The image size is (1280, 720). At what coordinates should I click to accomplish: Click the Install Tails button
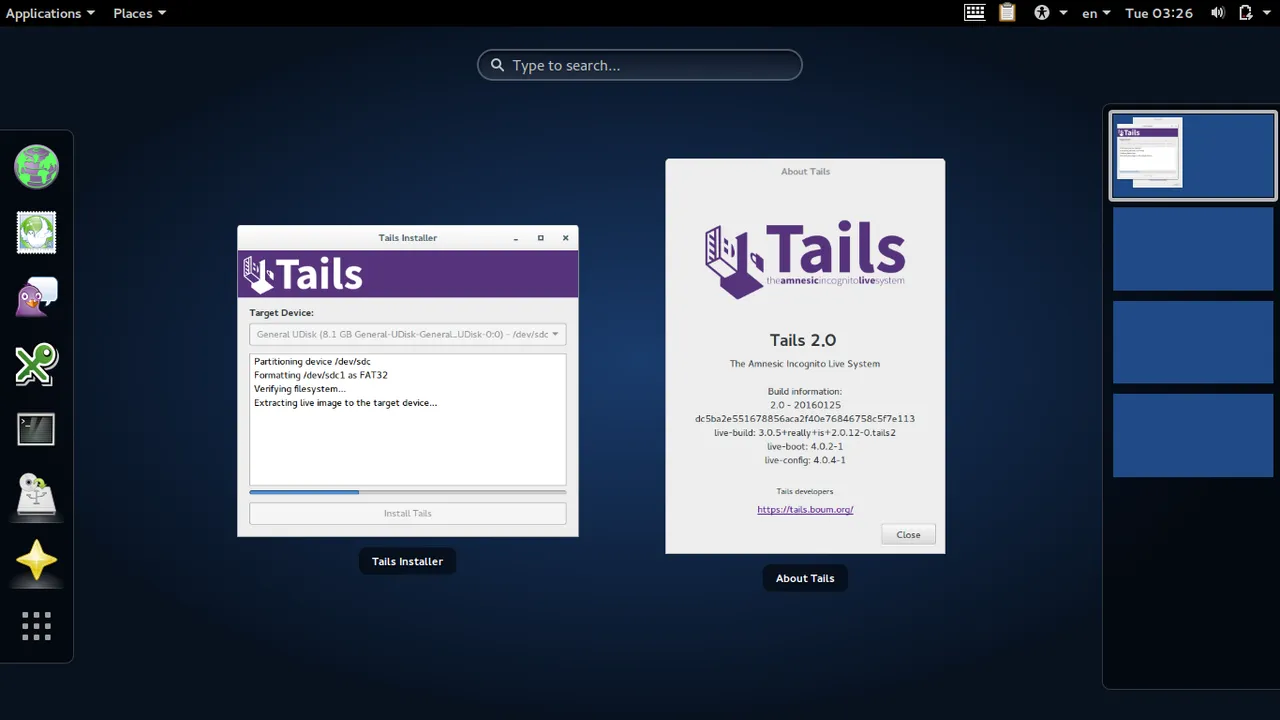tap(407, 513)
